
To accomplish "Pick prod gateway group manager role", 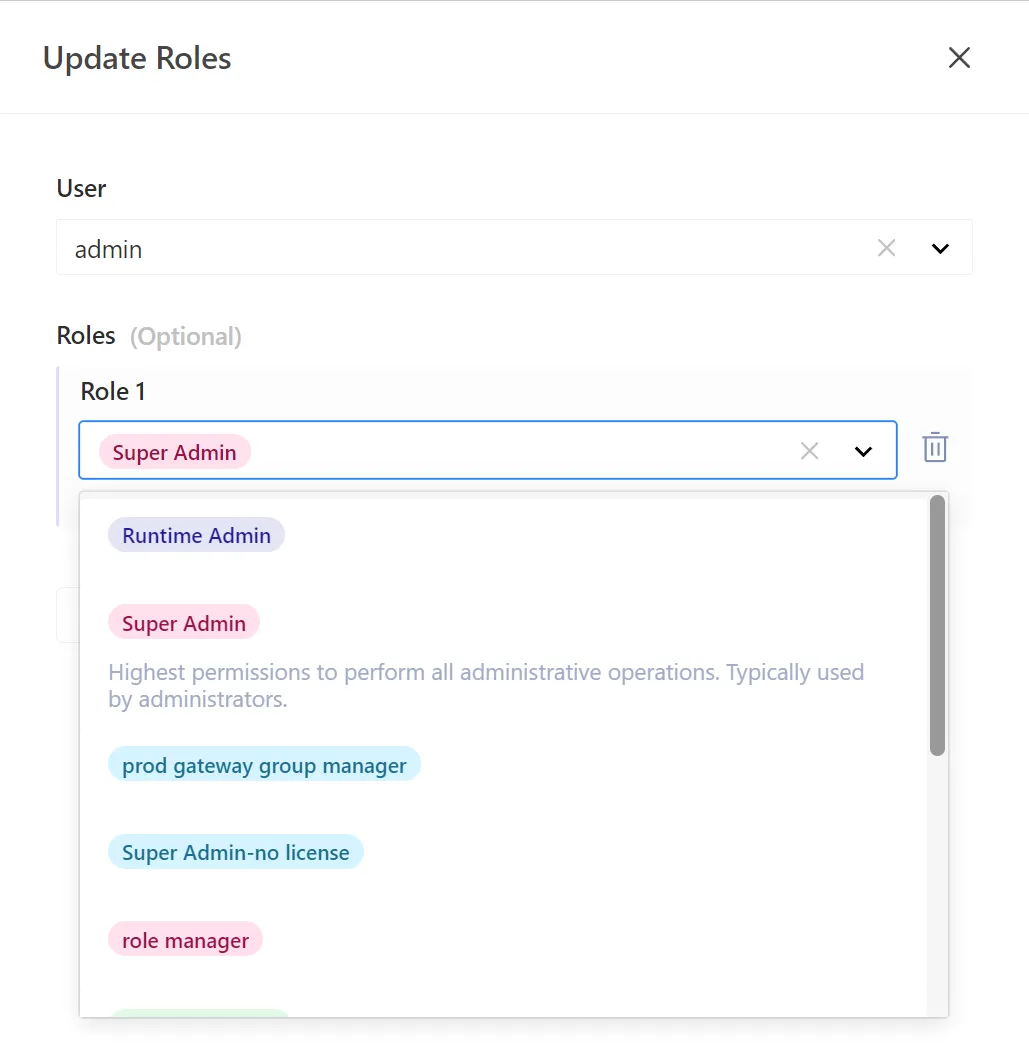I will click(x=264, y=765).
